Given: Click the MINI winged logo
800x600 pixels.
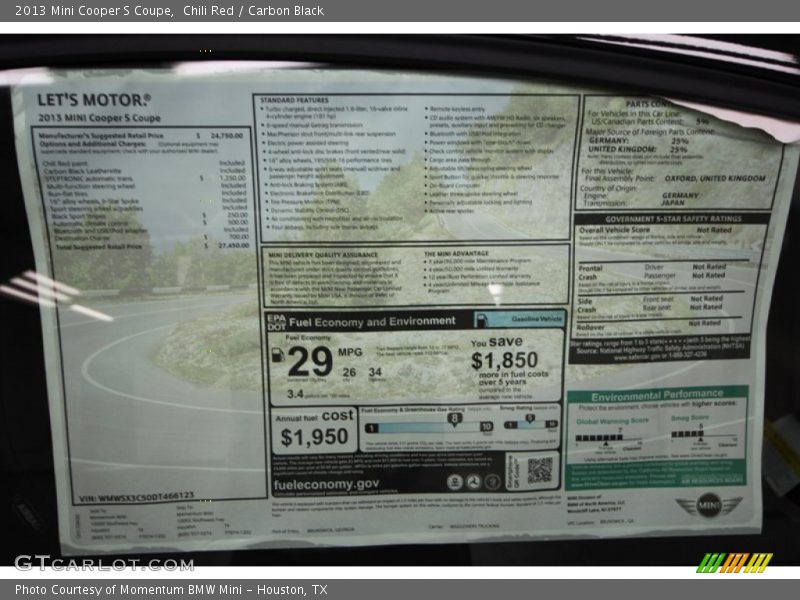Looking at the screenshot, I should pos(709,506).
